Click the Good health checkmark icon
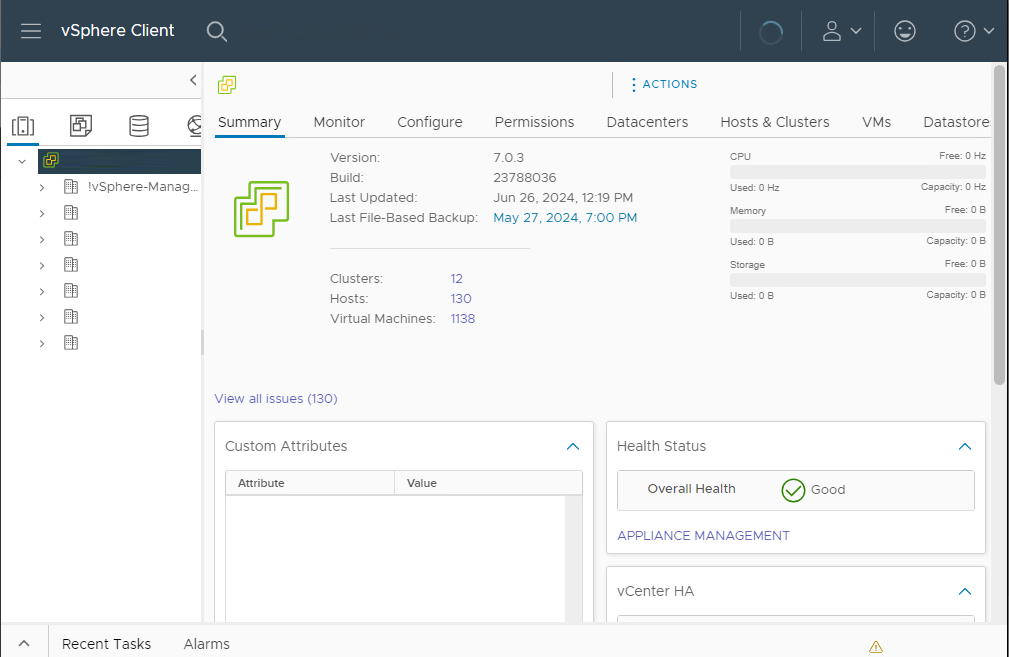This screenshot has width=1009, height=657. pyautogui.click(x=793, y=490)
